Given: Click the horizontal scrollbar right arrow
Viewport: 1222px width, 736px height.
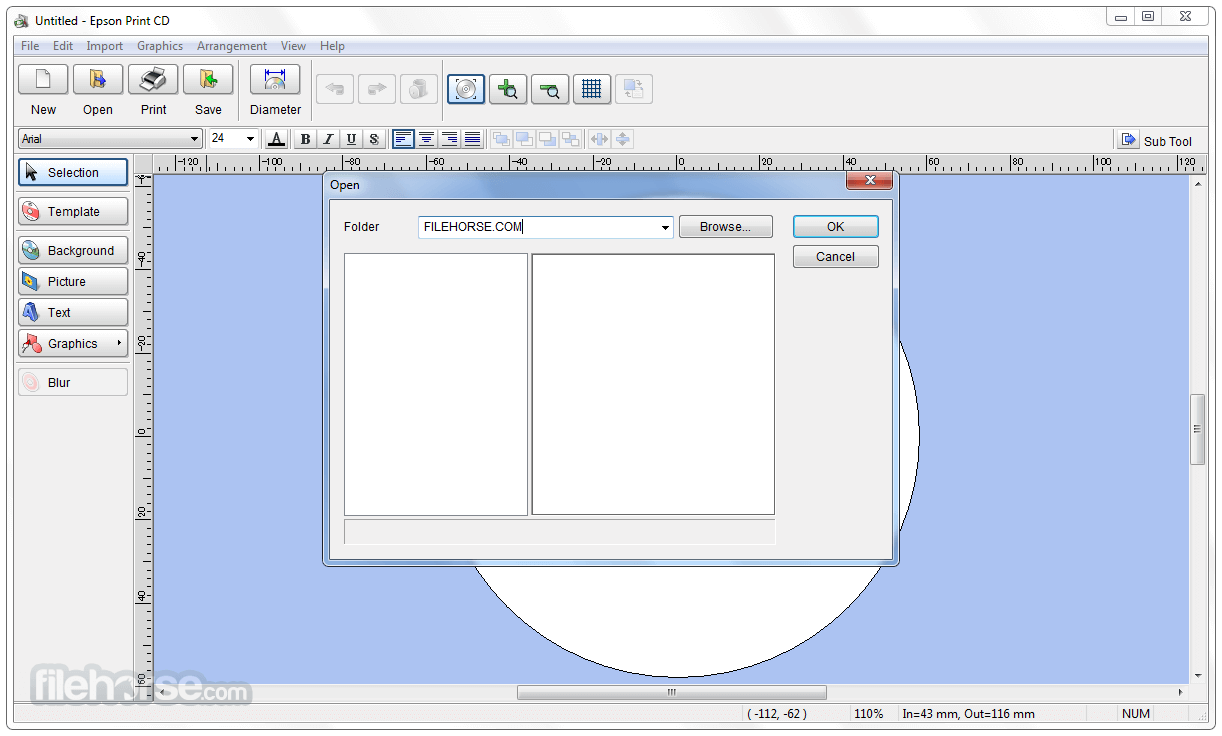Looking at the screenshot, I should click(1180, 692).
